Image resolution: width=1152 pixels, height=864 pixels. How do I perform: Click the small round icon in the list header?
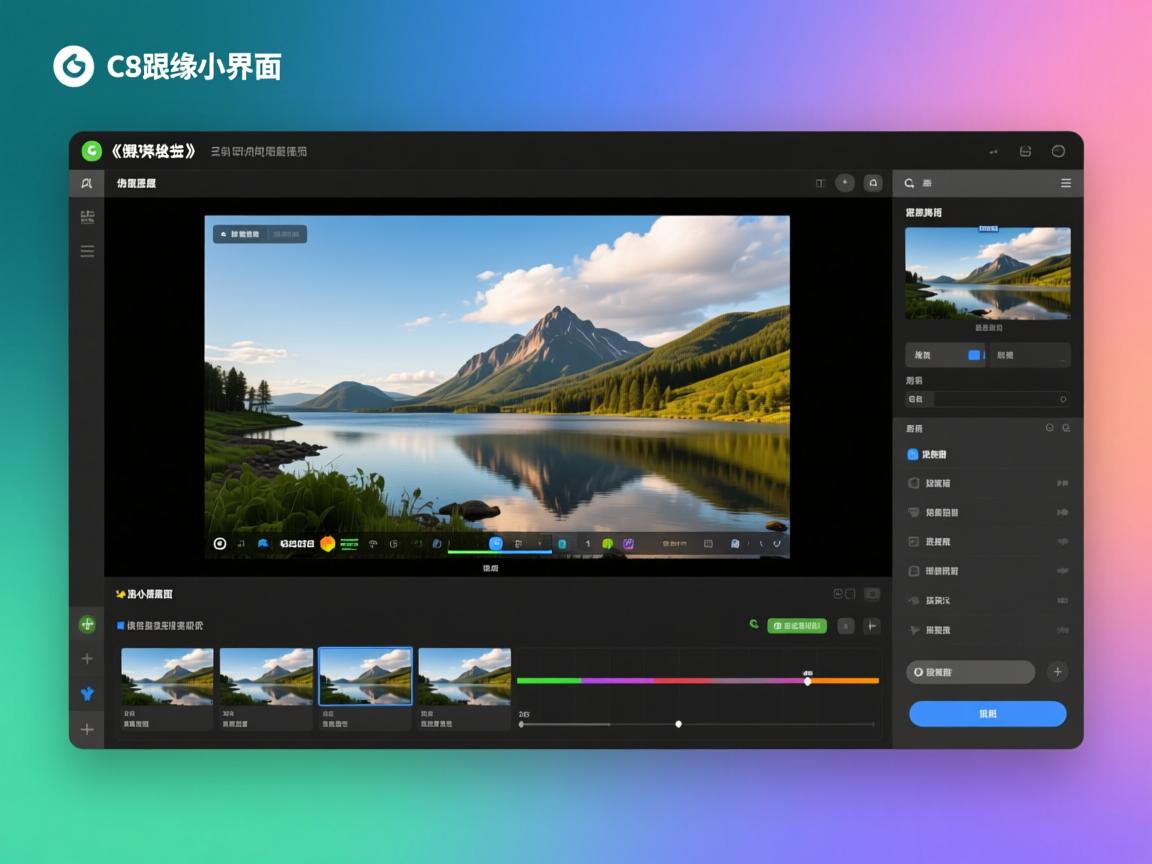[x=1049, y=428]
